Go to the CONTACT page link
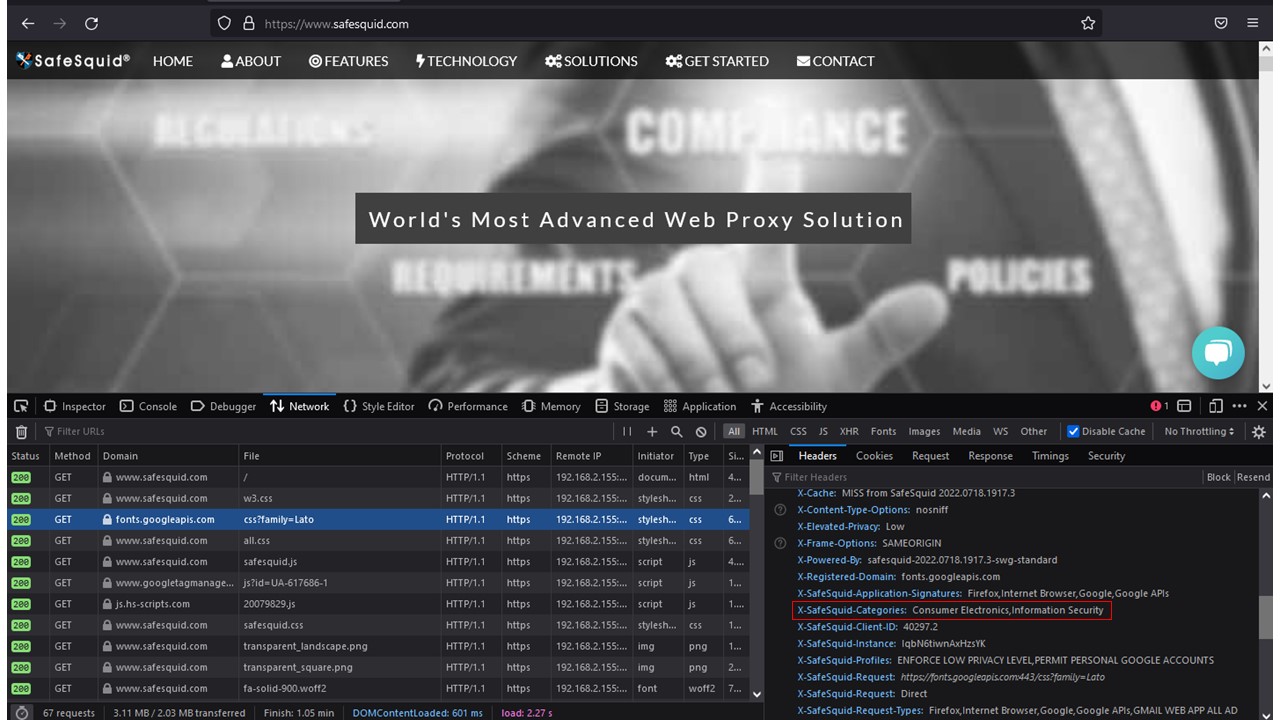This screenshot has height=720, width=1280. (835, 61)
